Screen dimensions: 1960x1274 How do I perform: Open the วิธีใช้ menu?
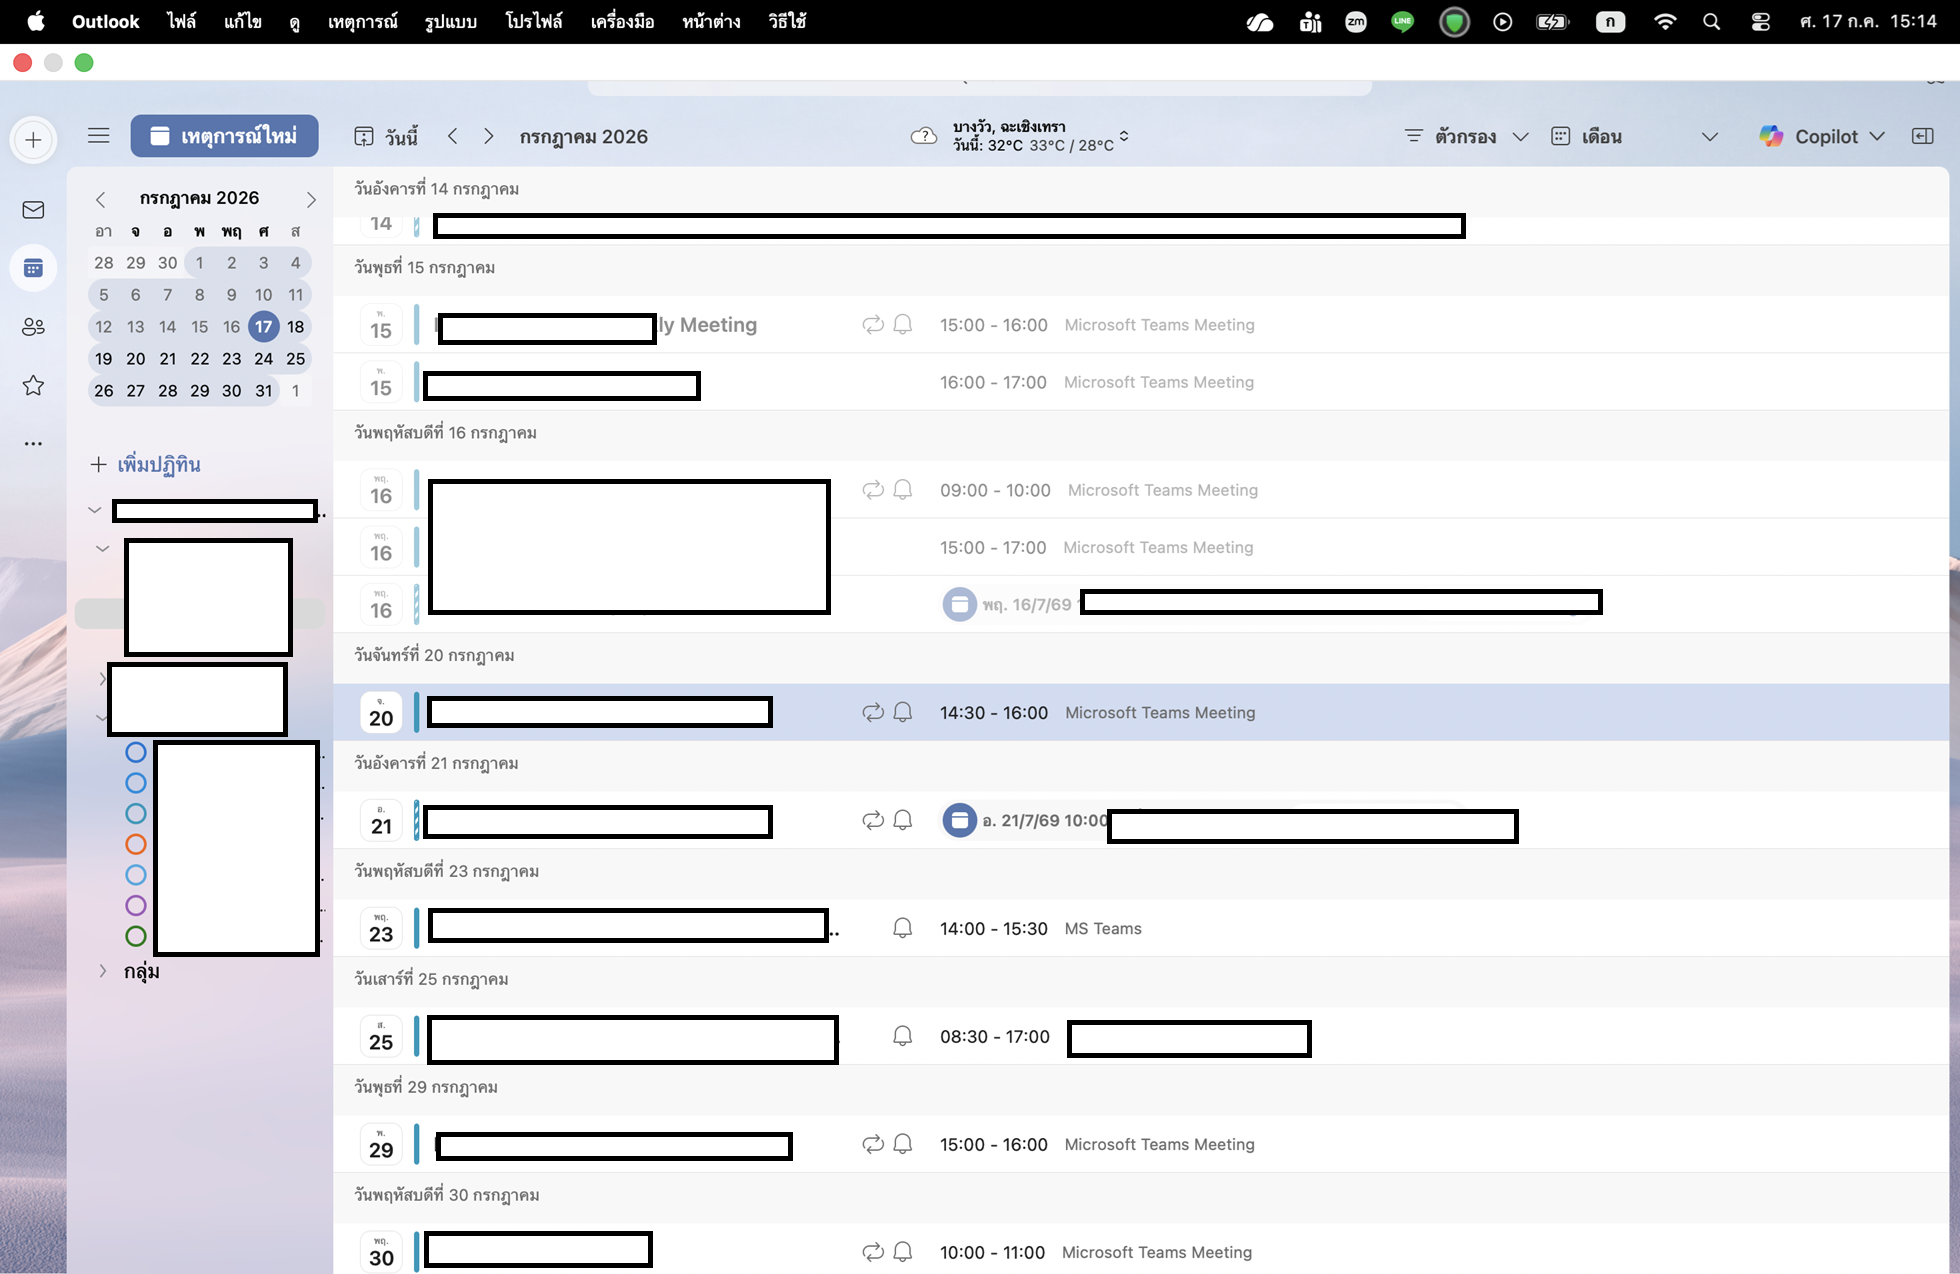787,22
